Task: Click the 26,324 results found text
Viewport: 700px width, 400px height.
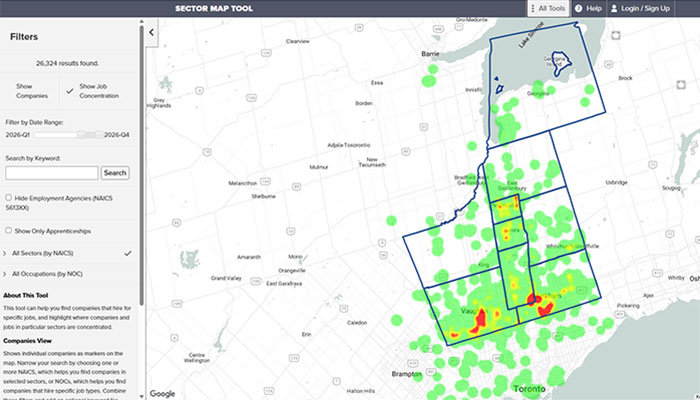Action: coord(67,63)
